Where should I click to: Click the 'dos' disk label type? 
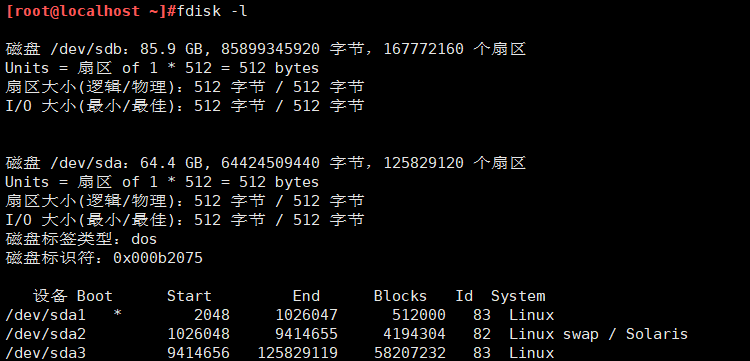coord(144,239)
